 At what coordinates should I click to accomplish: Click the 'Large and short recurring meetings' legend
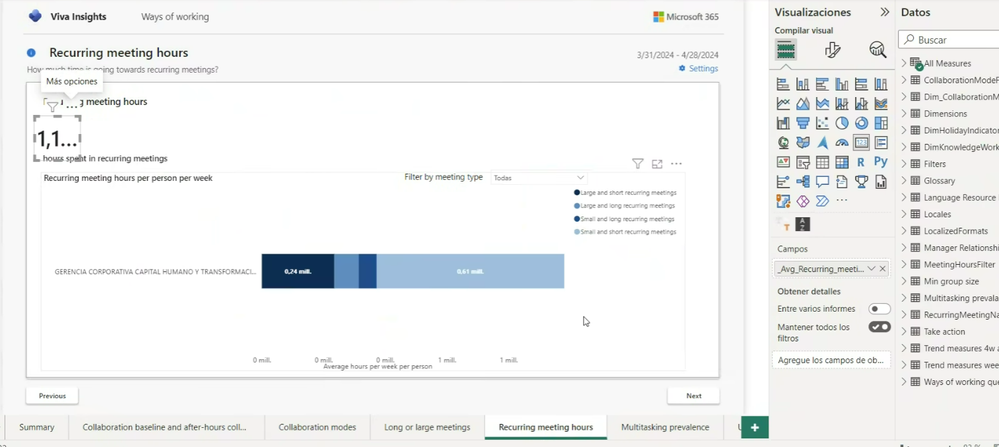pyautogui.click(x=625, y=192)
